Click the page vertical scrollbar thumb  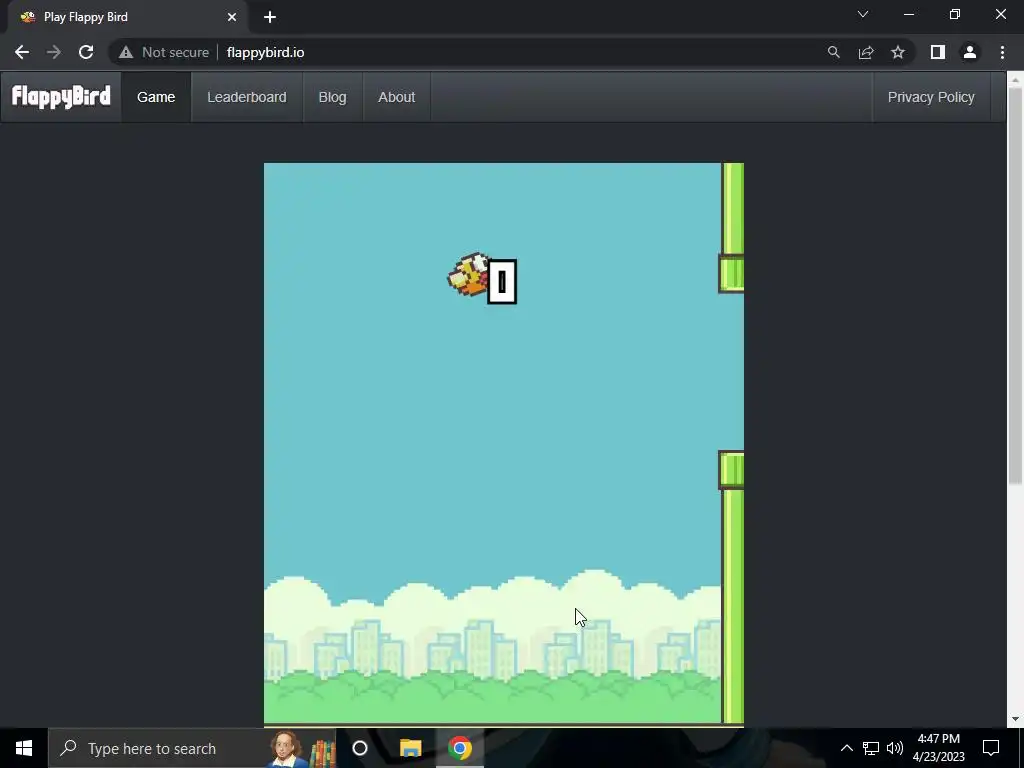click(1015, 287)
